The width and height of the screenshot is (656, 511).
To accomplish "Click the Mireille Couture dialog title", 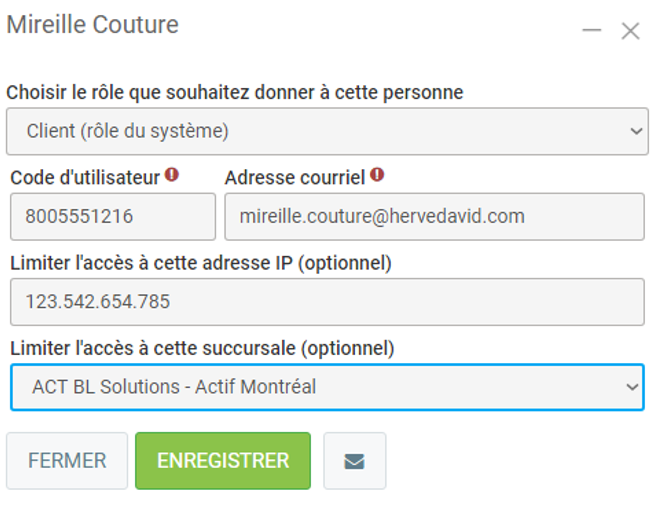I will pos(93,25).
